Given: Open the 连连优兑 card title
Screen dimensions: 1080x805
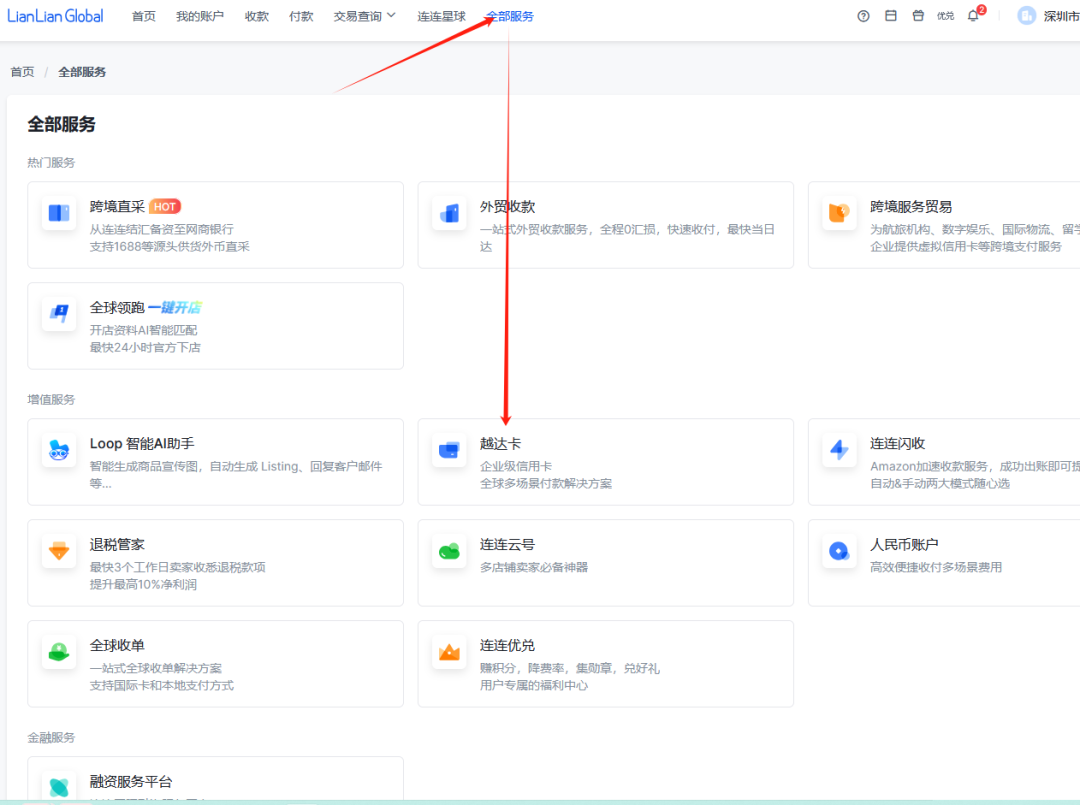Looking at the screenshot, I should pyautogui.click(x=508, y=645).
